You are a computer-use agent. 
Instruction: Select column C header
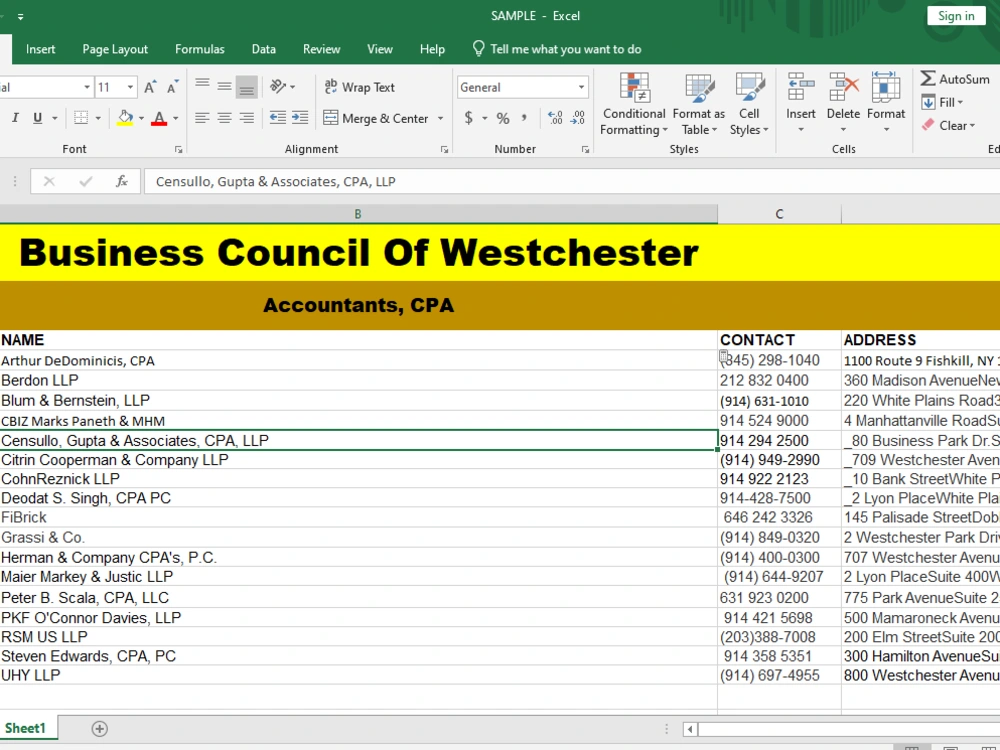click(779, 214)
